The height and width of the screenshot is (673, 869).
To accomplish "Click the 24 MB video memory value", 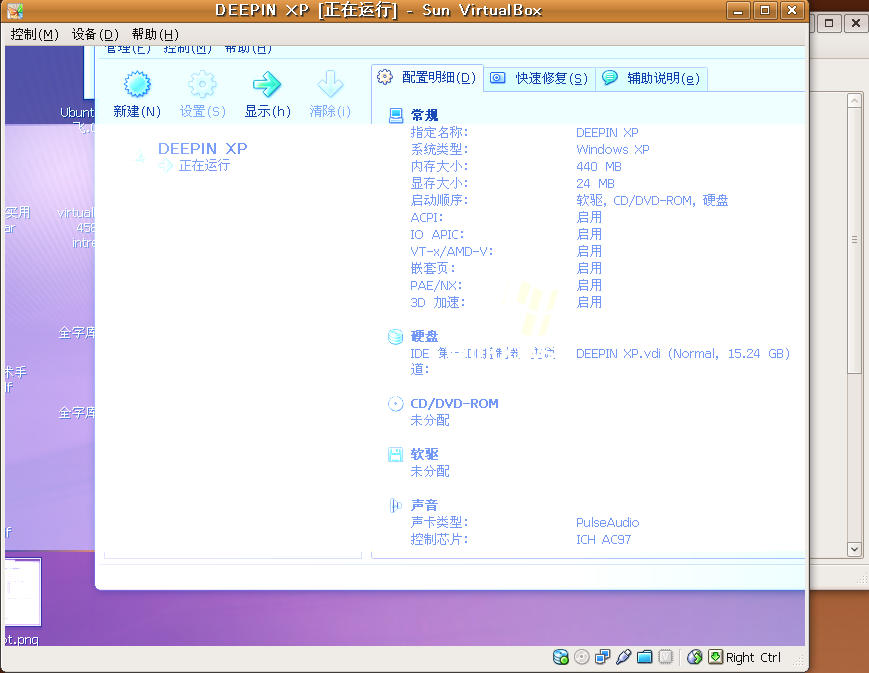I will 595,183.
